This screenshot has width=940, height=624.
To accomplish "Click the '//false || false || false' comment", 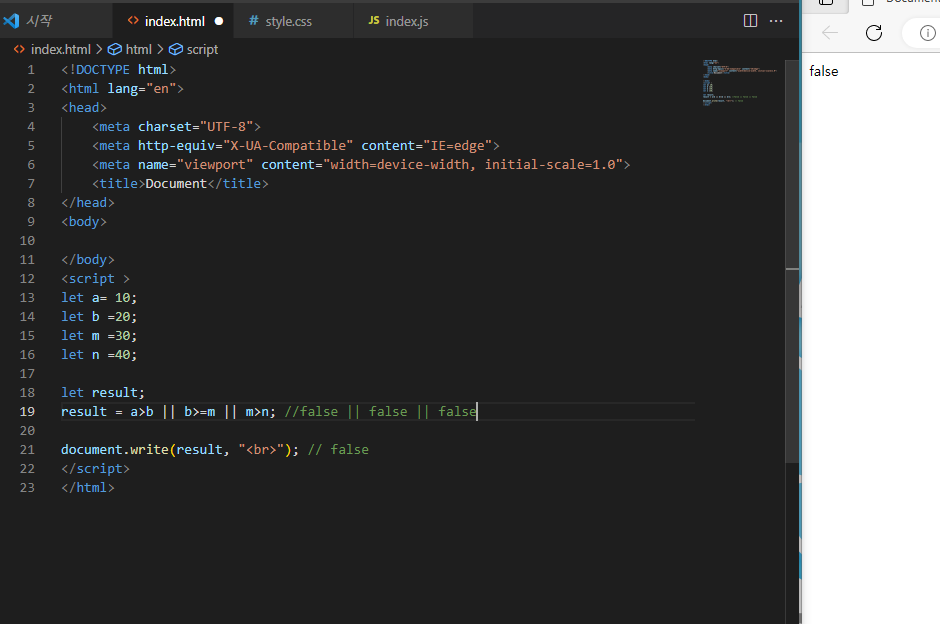I will (x=381, y=412).
